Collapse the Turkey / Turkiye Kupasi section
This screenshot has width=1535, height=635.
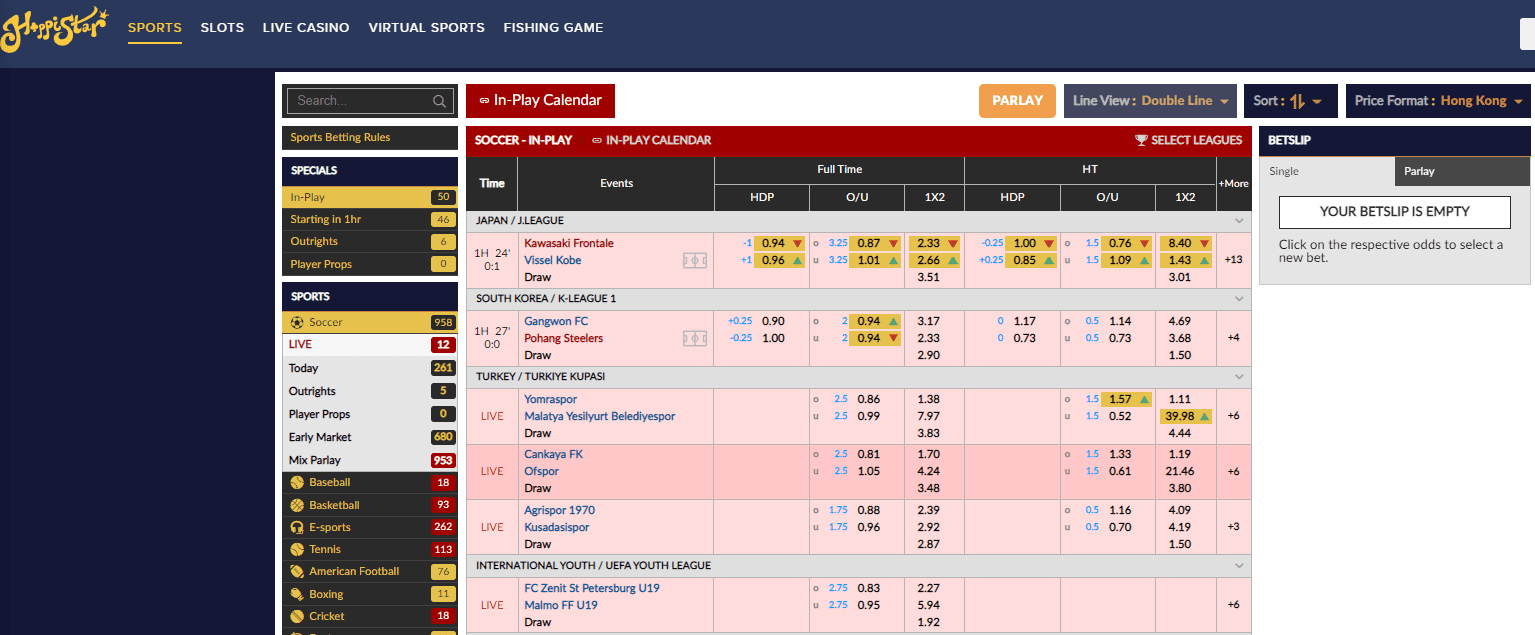(x=1240, y=377)
